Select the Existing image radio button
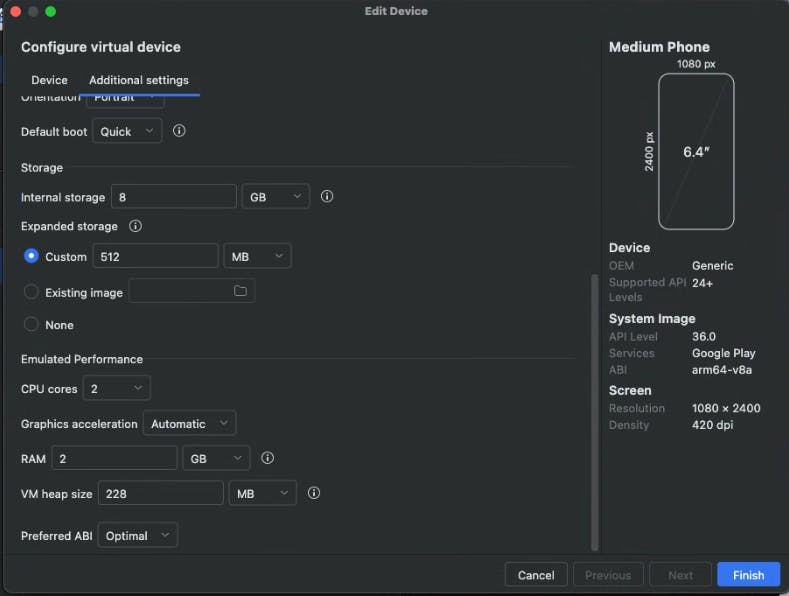The image size is (789, 596). [31, 292]
